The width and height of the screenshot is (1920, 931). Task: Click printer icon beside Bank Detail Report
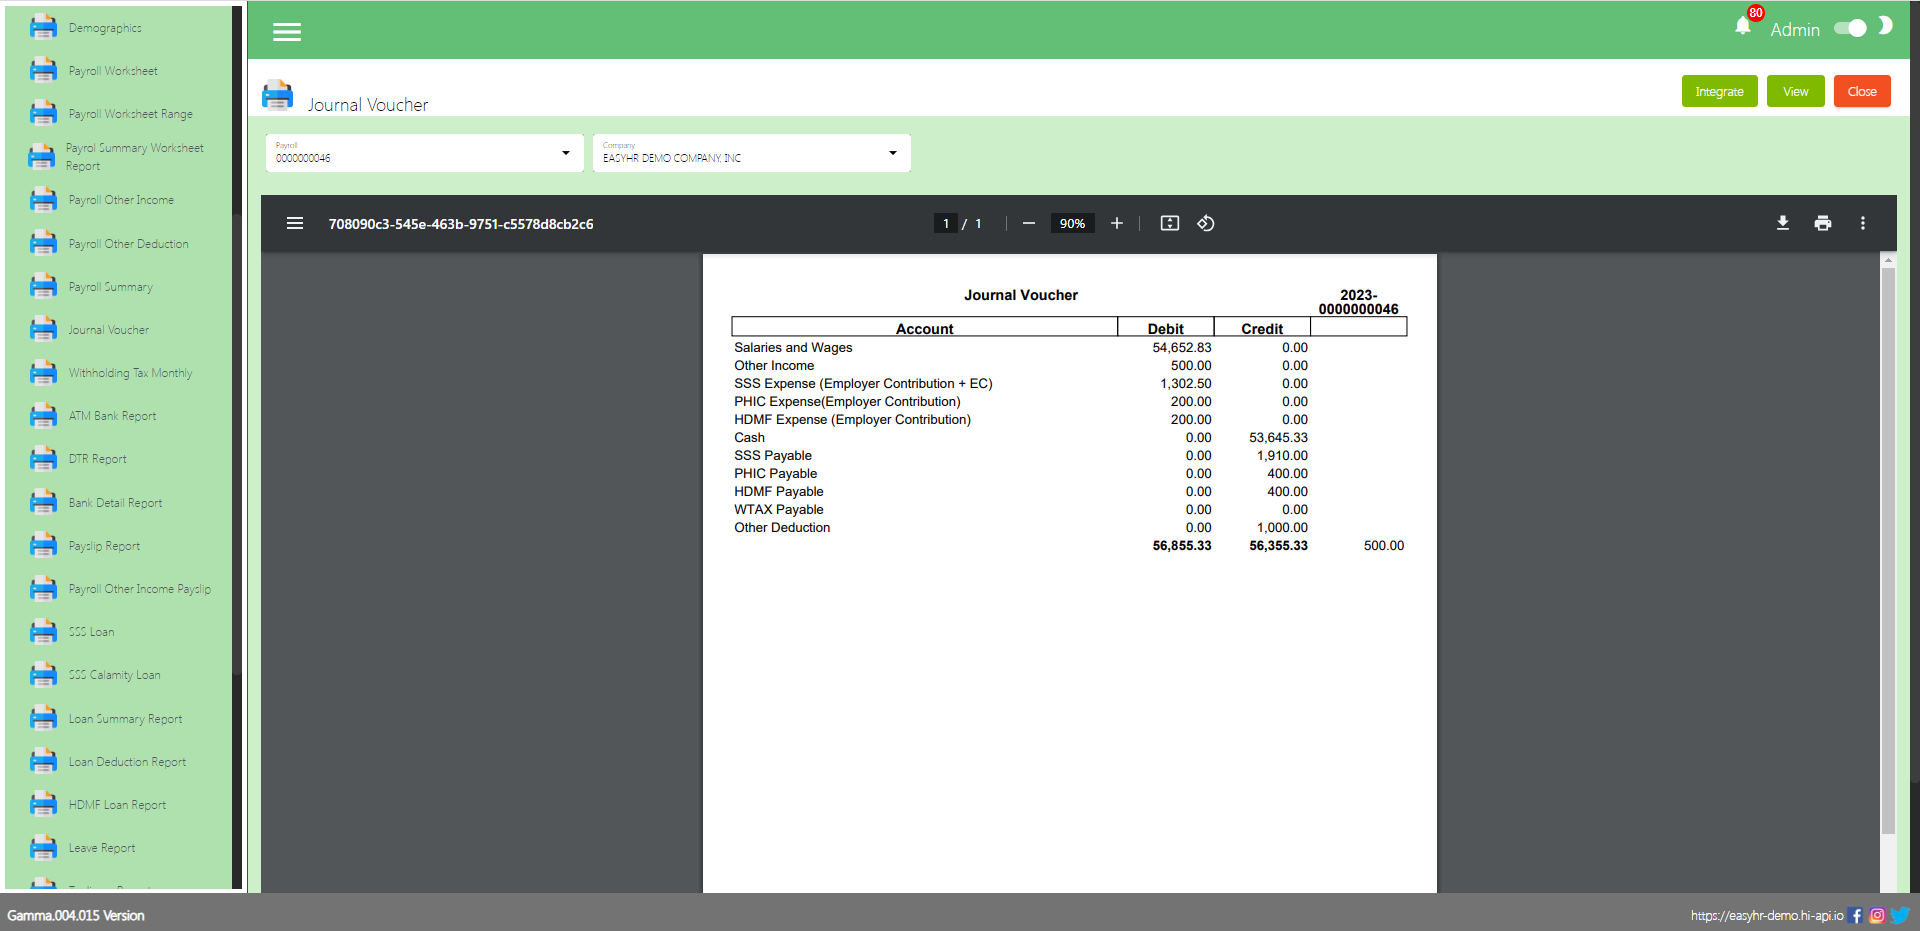point(43,502)
